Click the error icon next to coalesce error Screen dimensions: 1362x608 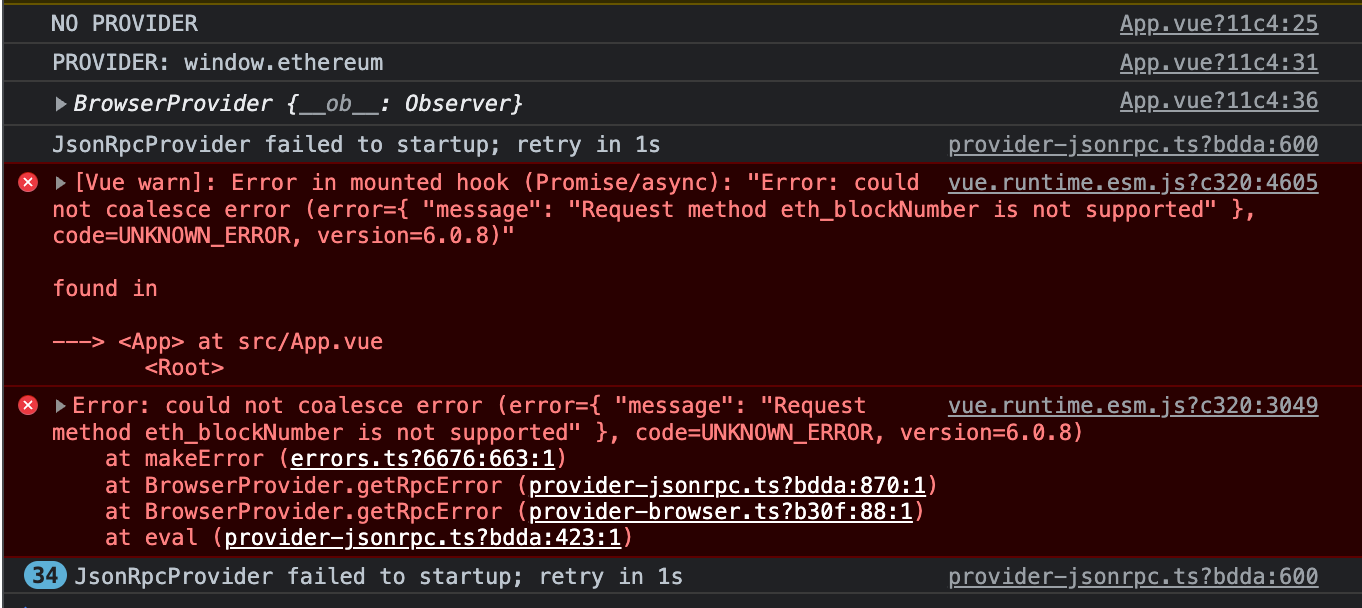(27, 405)
